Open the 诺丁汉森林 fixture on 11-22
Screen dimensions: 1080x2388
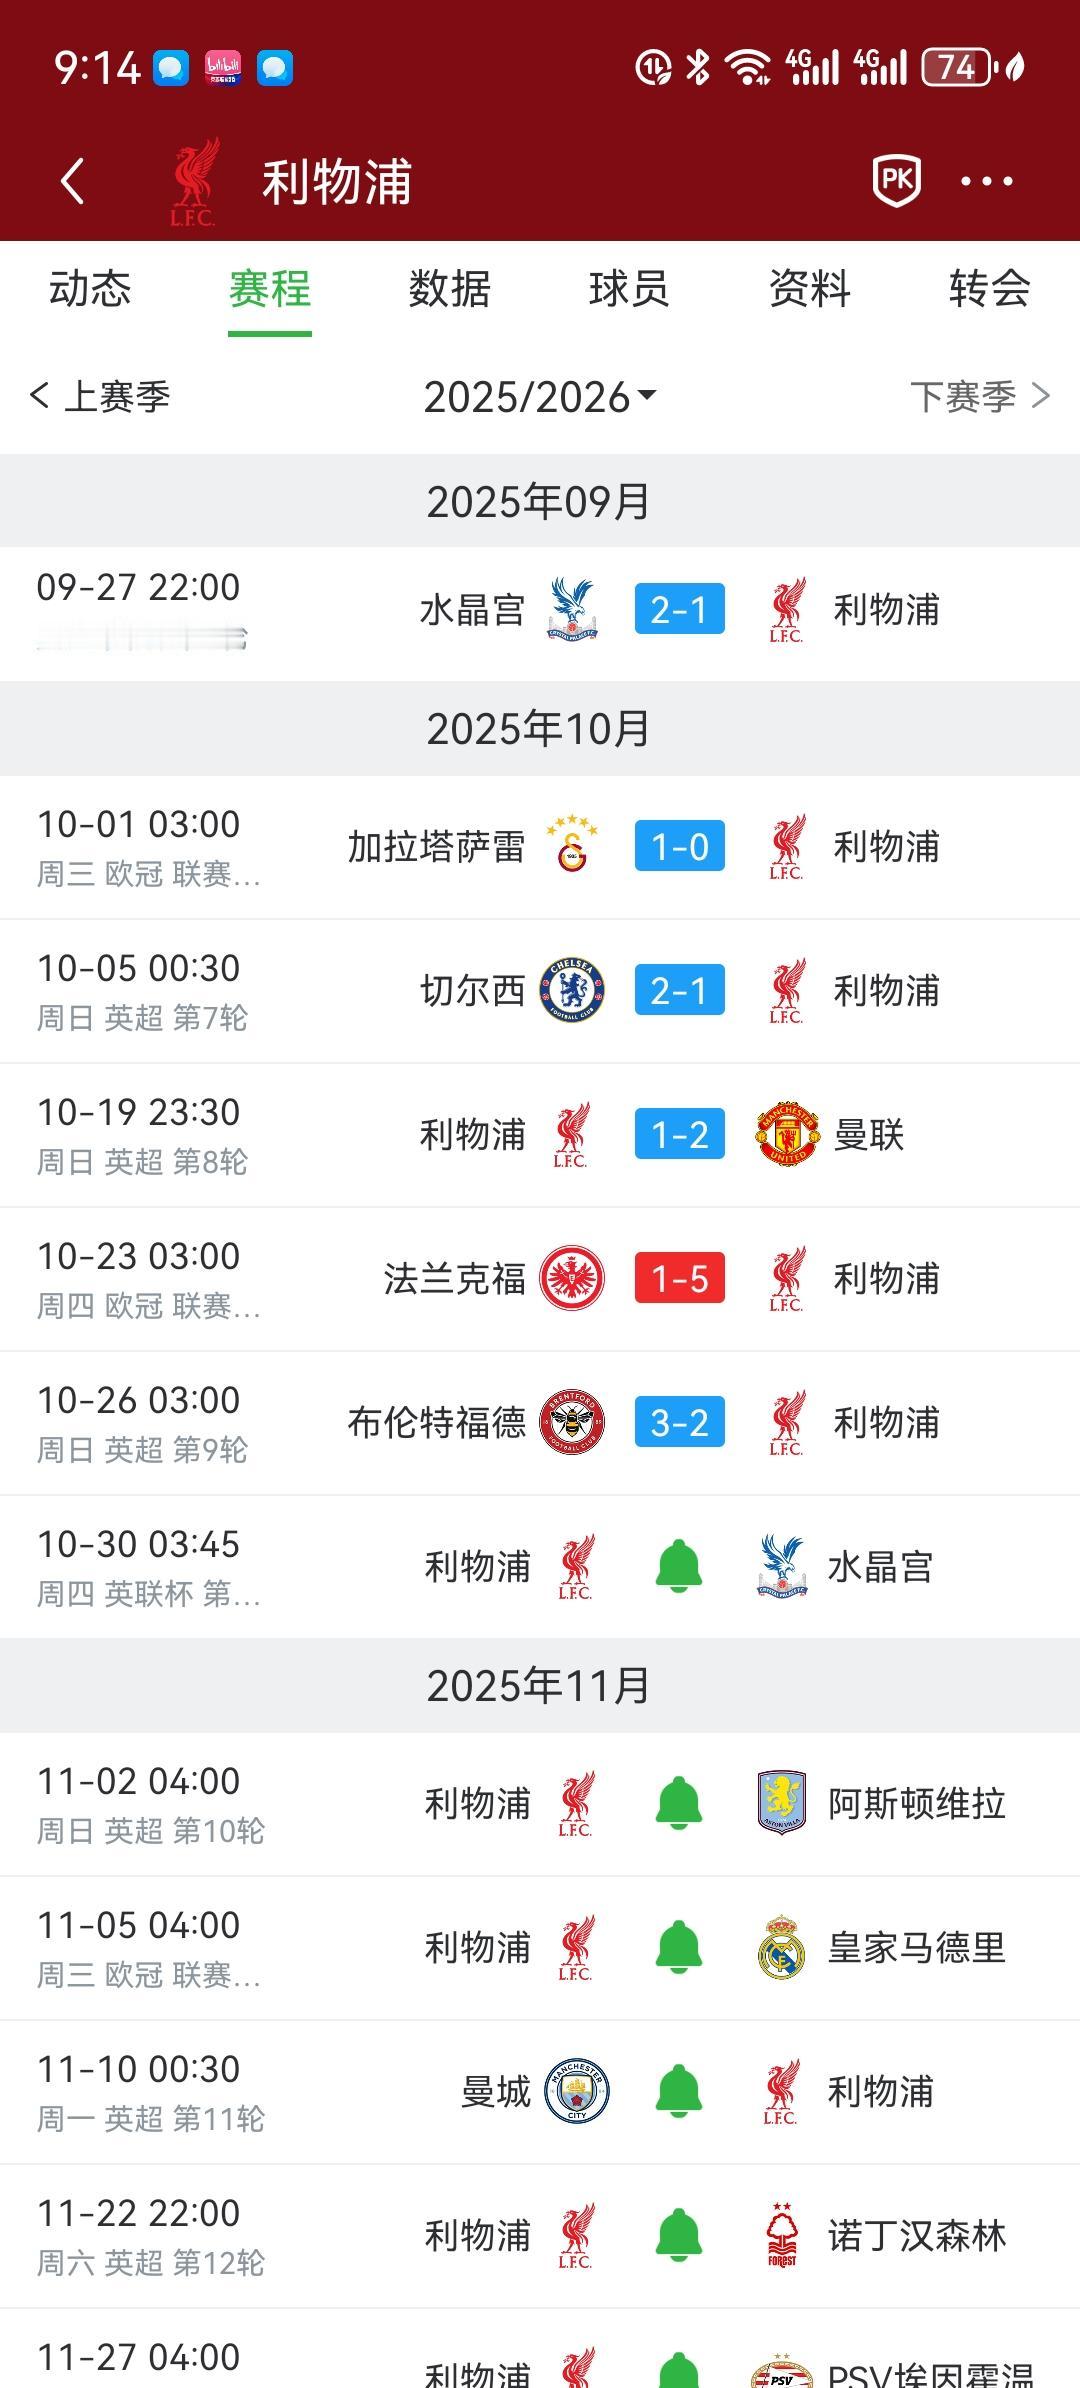click(540, 2236)
